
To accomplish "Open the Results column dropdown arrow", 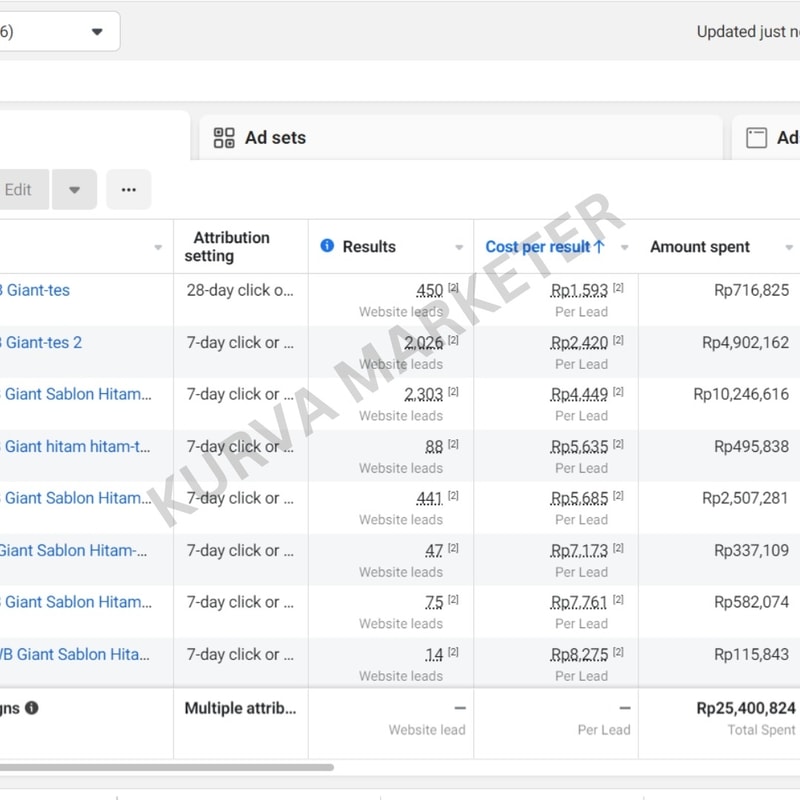I will [459, 247].
